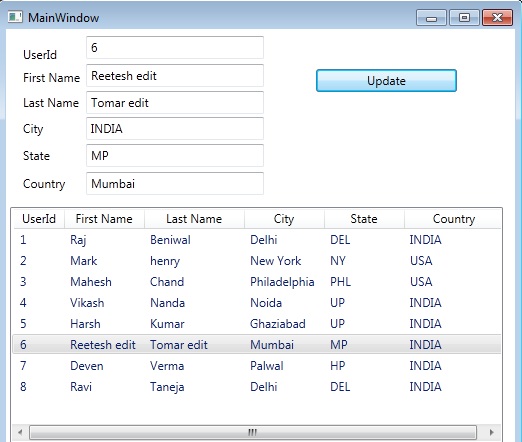Select the Mark henry row

(257, 261)
